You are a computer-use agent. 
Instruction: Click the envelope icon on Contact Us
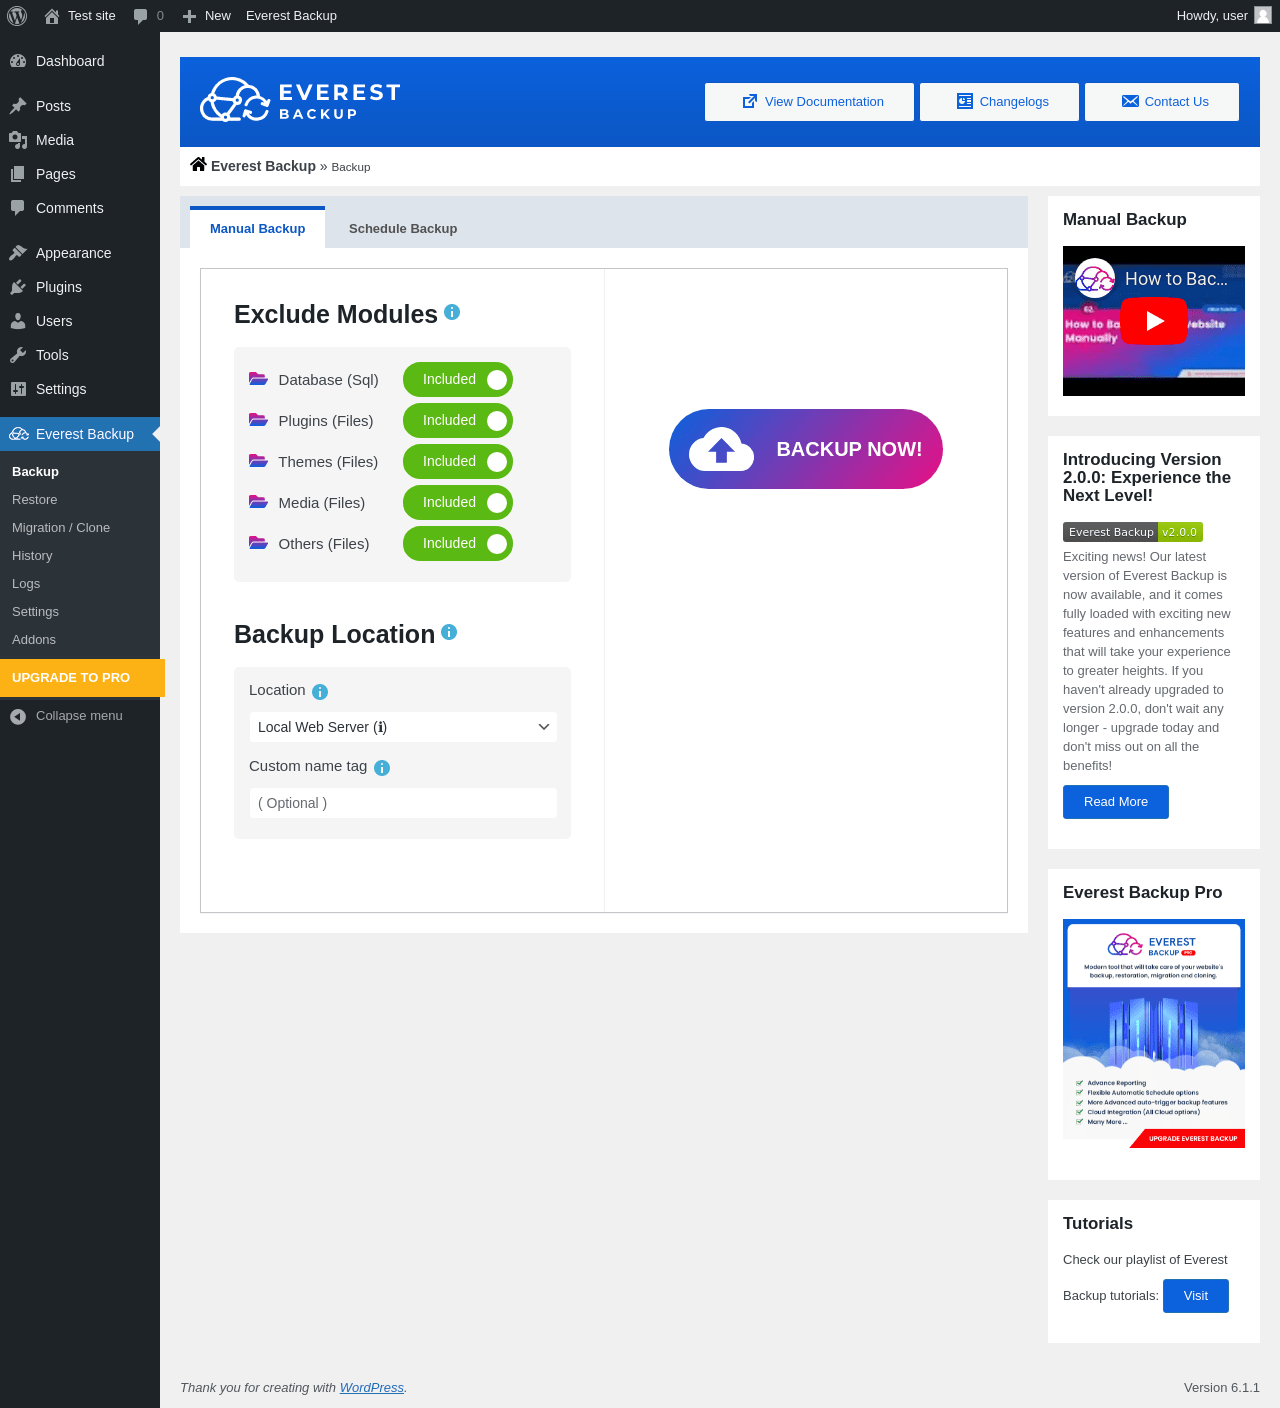coord(1130,101)
